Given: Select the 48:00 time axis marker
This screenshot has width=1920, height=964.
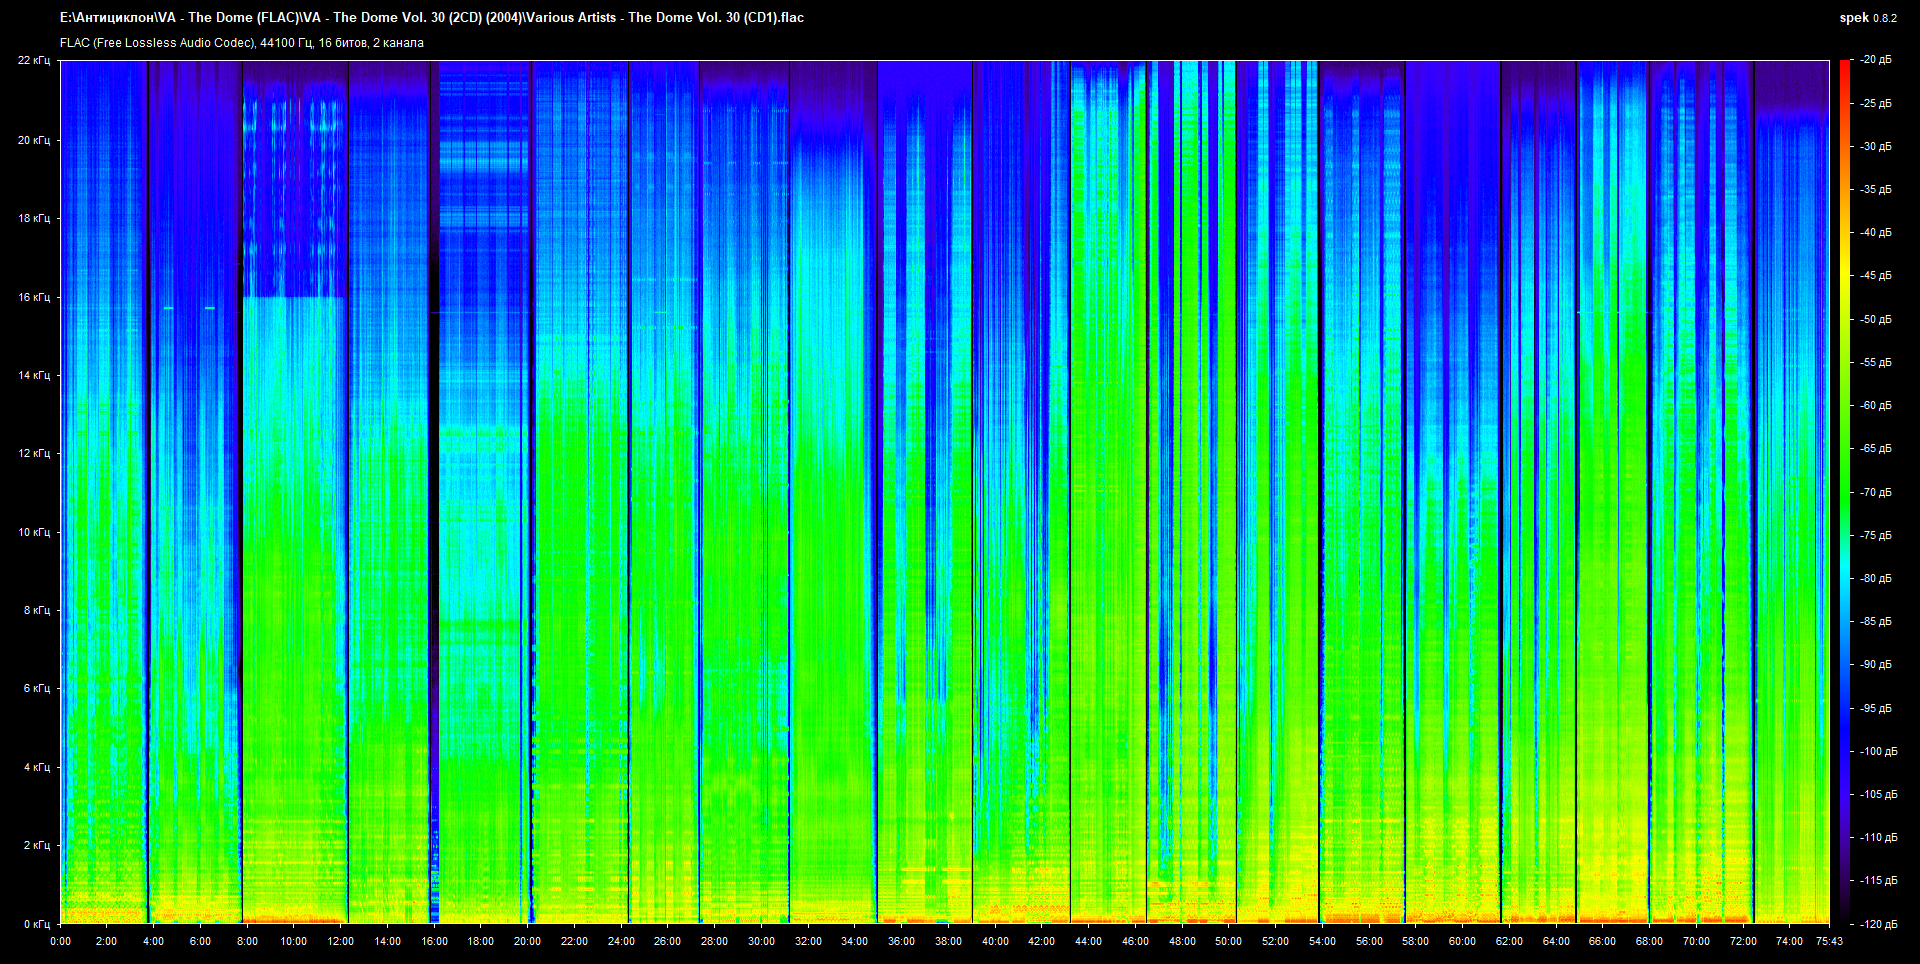Looking at the screenshot, I should coord(1182,941).
